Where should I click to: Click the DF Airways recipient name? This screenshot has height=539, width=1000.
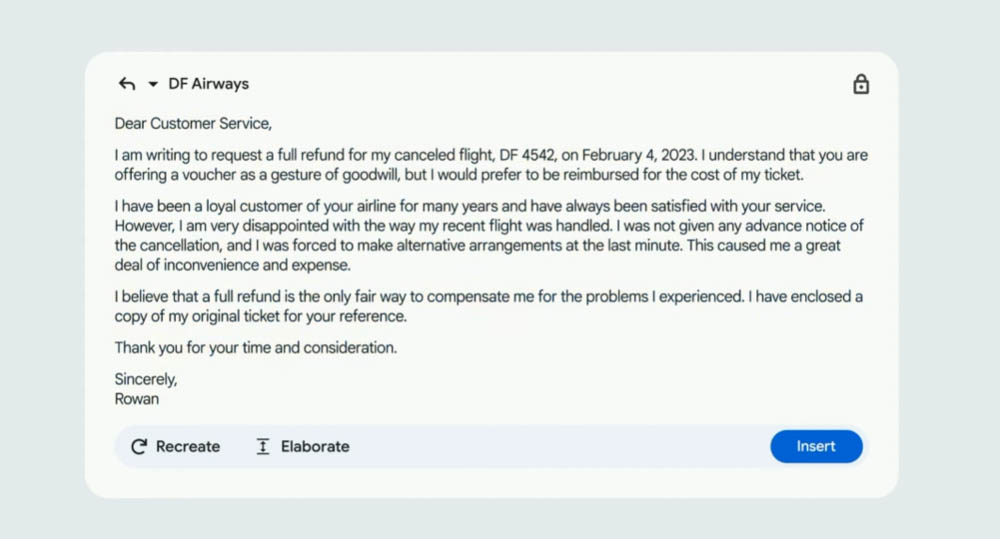tap(209, 84)
